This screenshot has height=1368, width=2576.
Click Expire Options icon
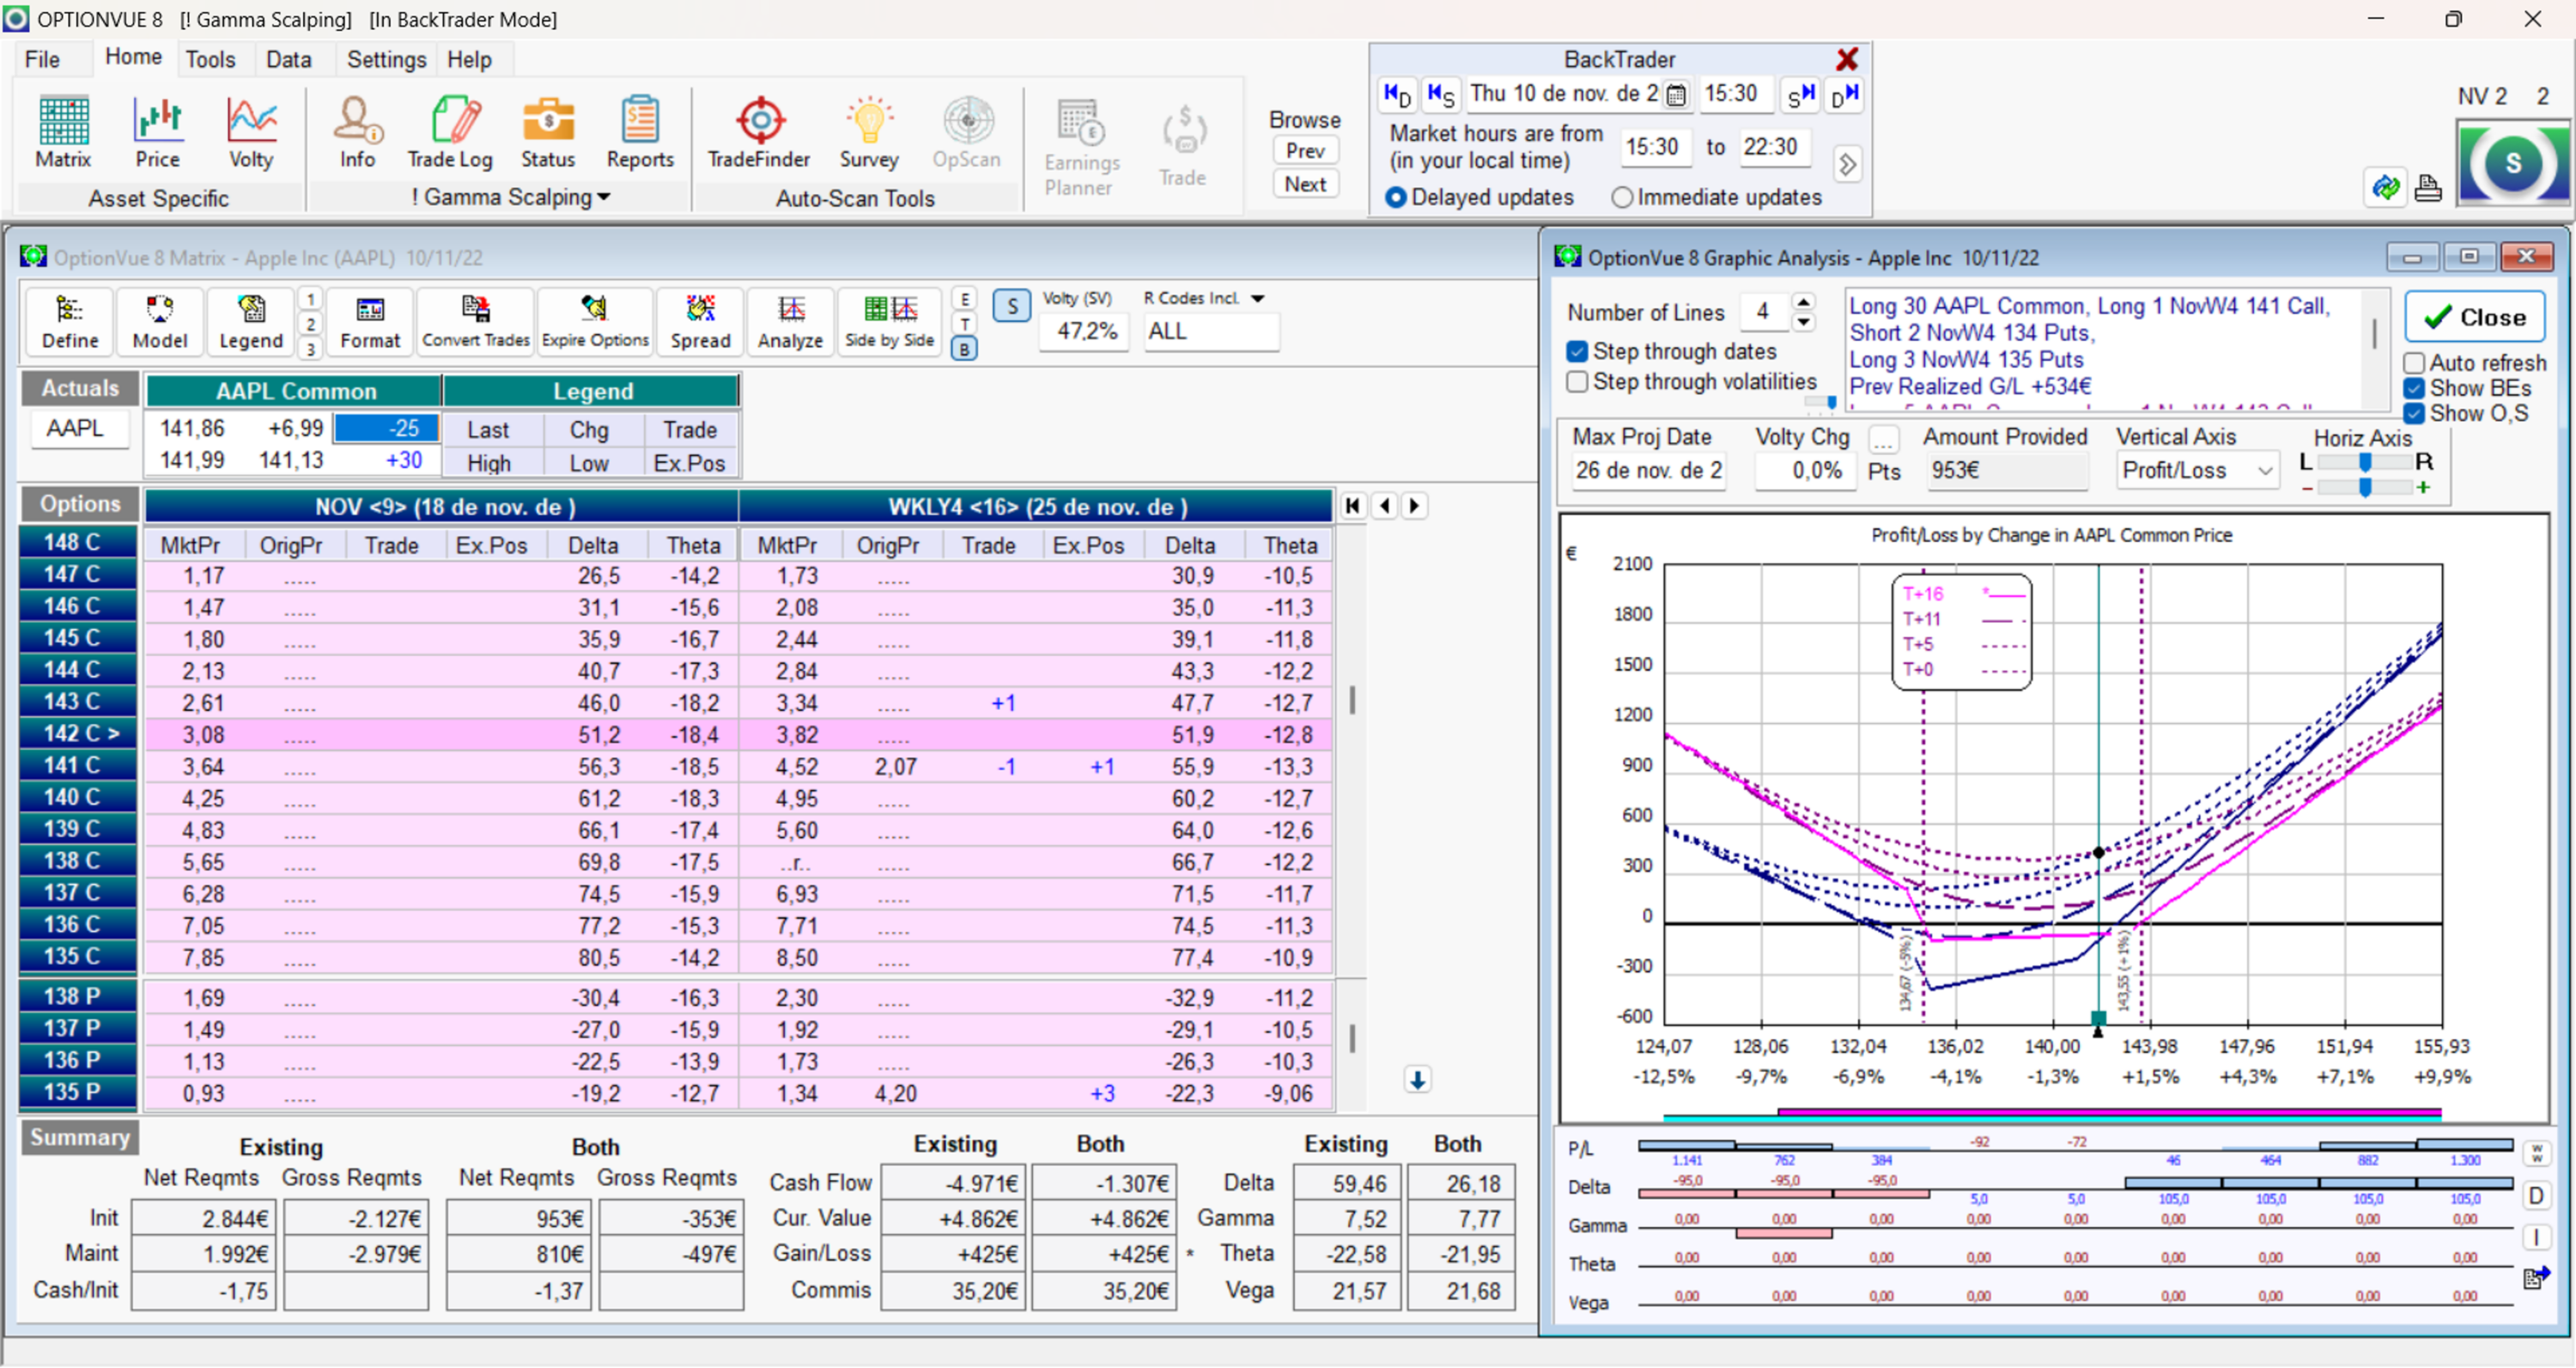click(x=595, y=322)
